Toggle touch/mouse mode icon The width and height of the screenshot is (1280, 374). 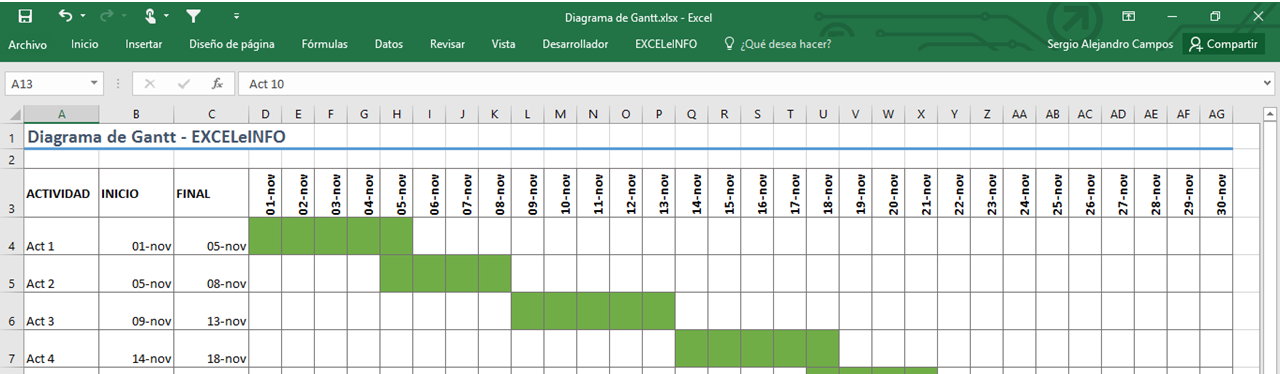click(150, 16)
